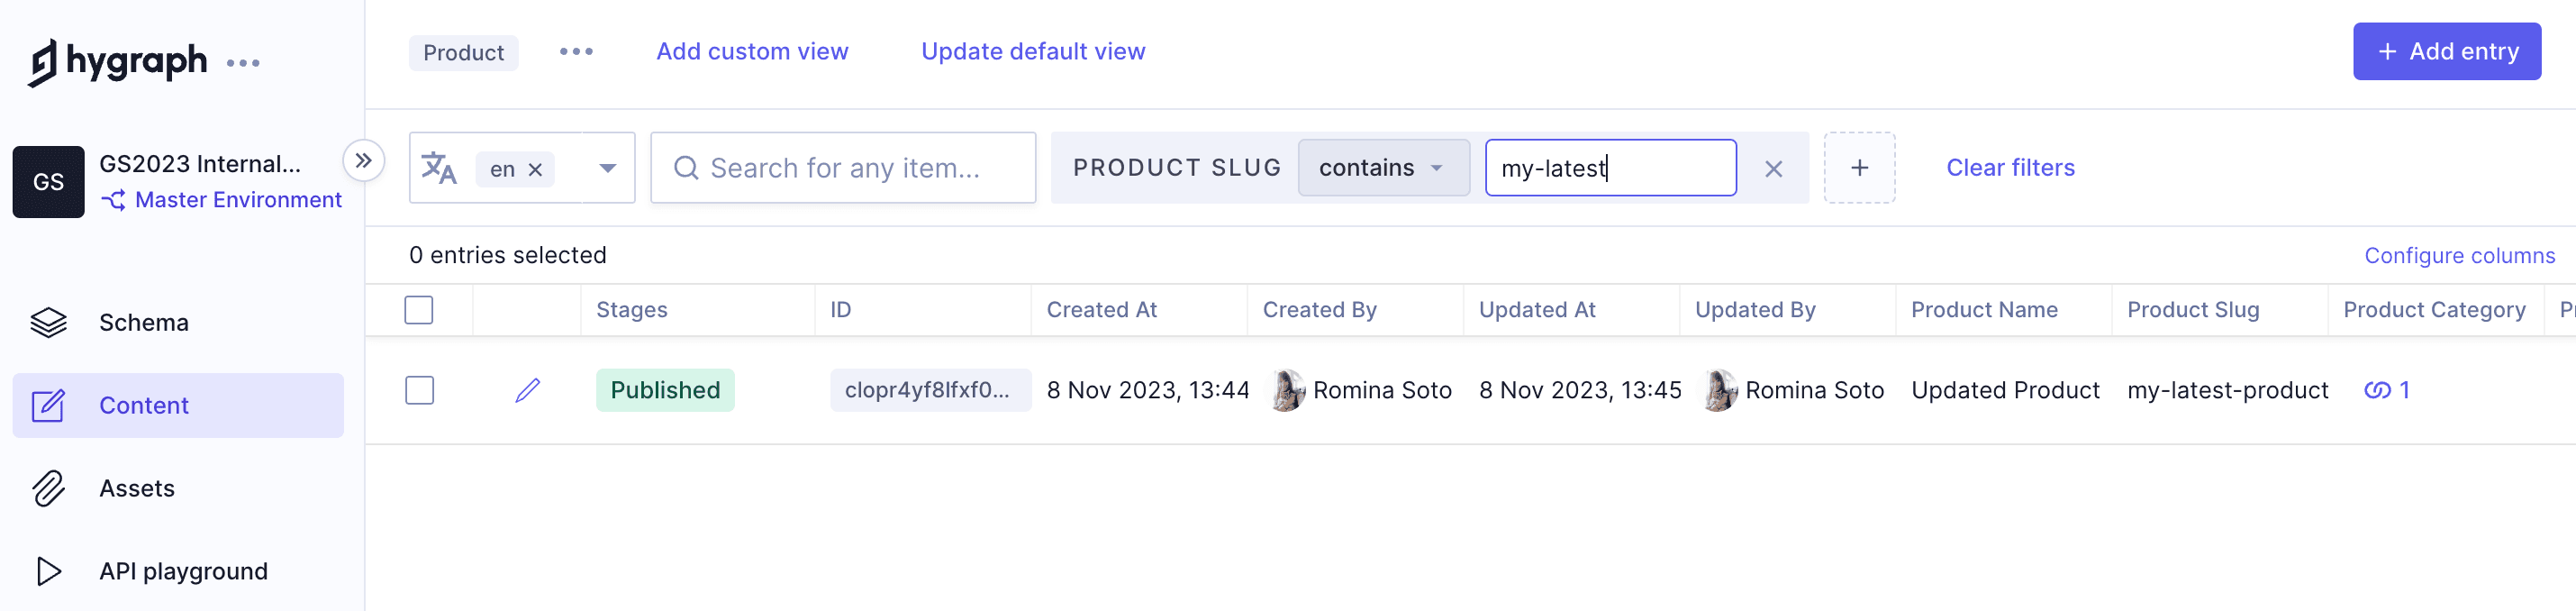Image resolution: width=2576 pixels, height=611 pixels.
Task: Click the Clear filters link
Action: point(2009,168)
